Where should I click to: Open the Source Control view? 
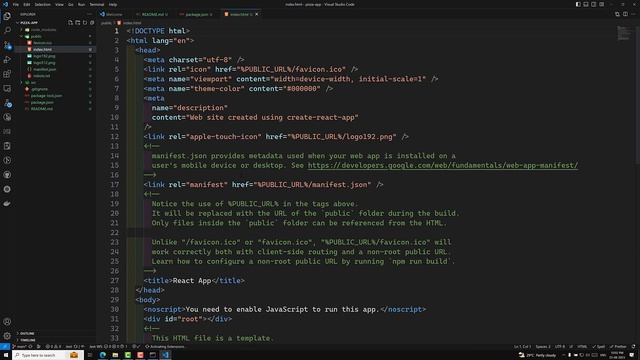[x=7, y=45]
